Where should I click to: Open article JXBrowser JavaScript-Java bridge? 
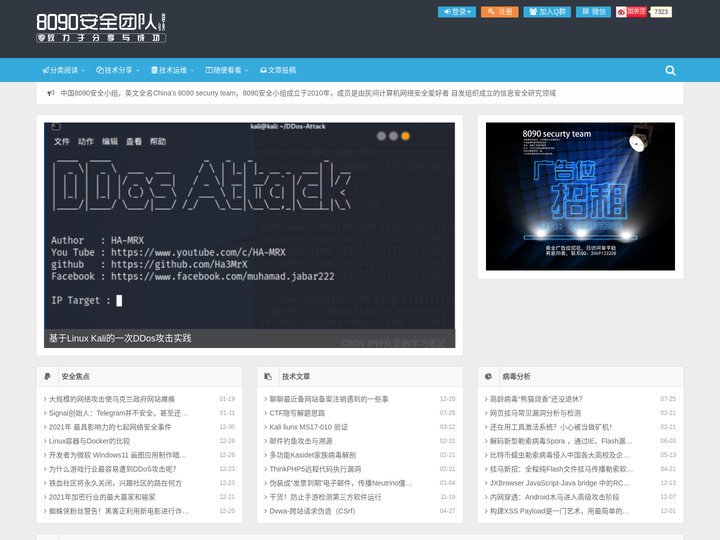(560, 483)
